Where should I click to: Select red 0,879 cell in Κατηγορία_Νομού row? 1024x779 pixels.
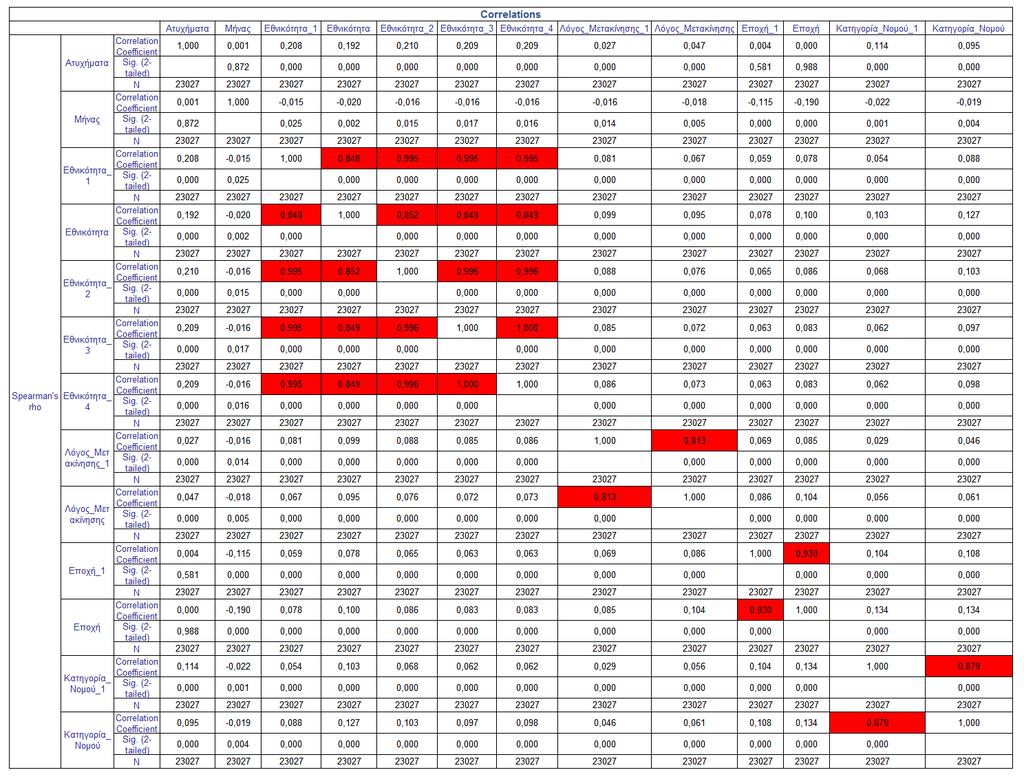pyautogui.click(x=877, y=723)
